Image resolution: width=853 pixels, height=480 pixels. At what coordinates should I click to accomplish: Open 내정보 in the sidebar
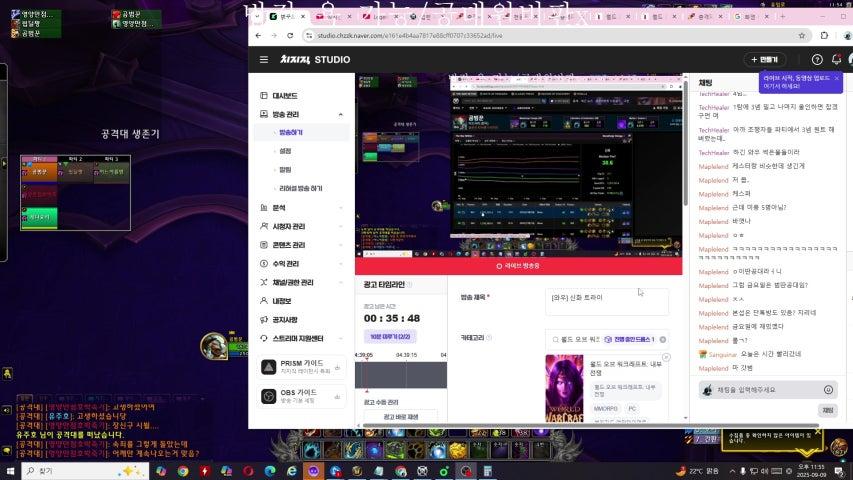(282, 301)
